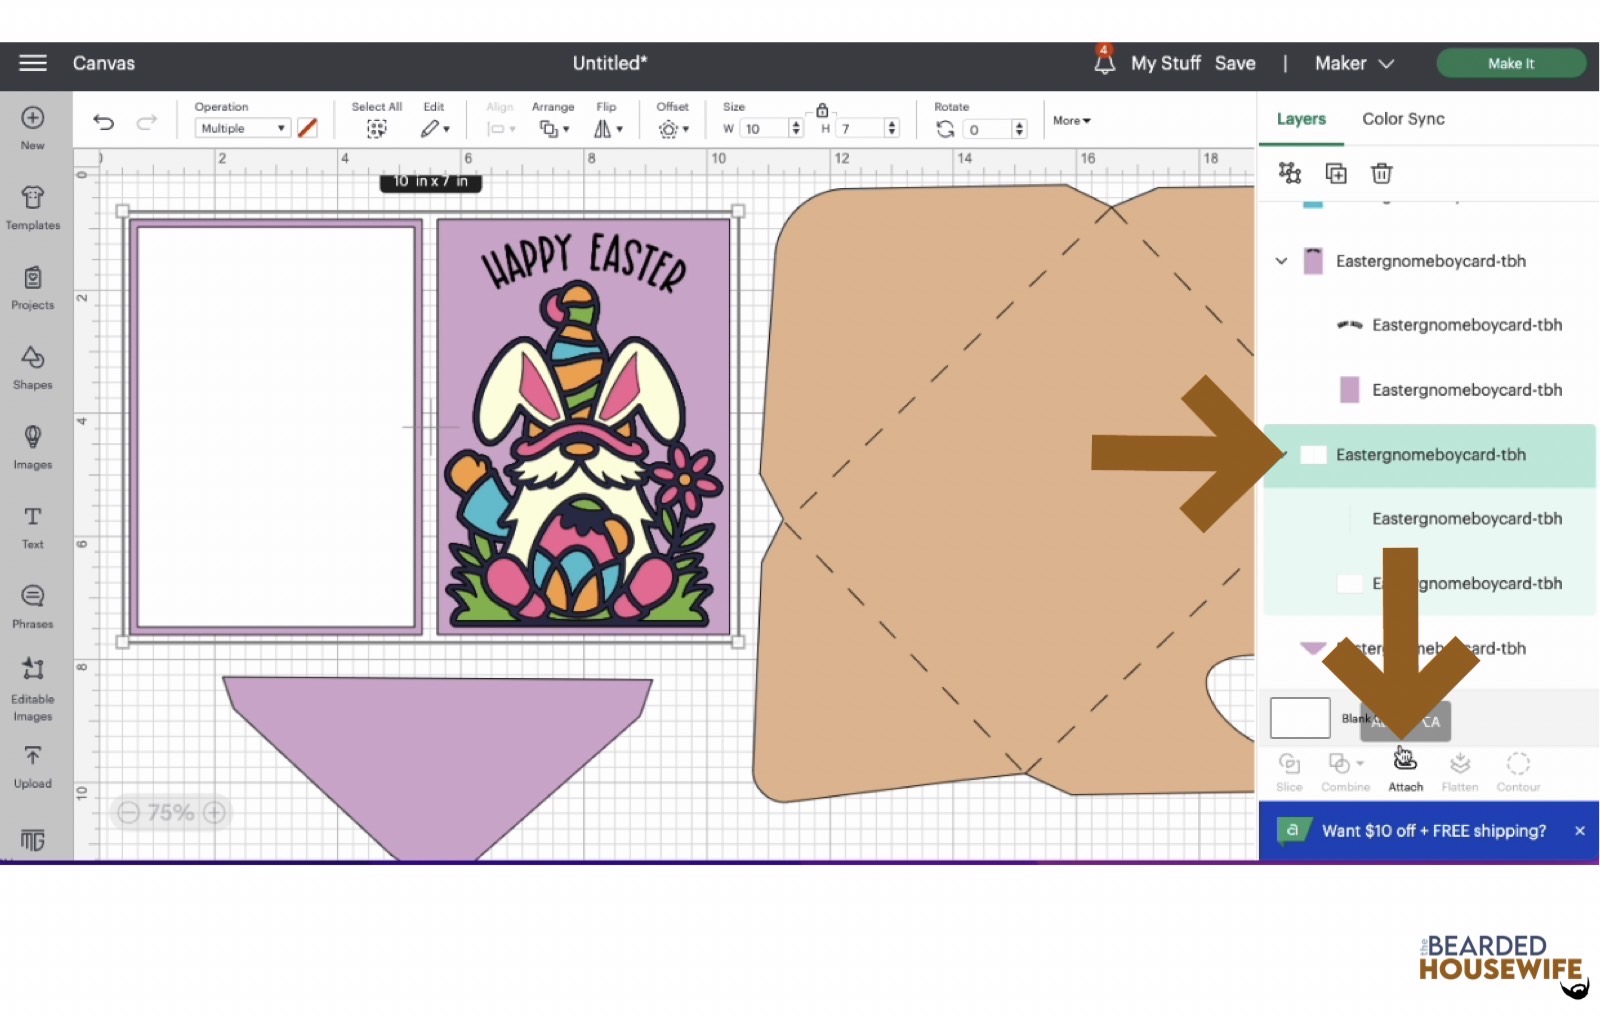Click the Save link in header

click(x=1235, y=63)
